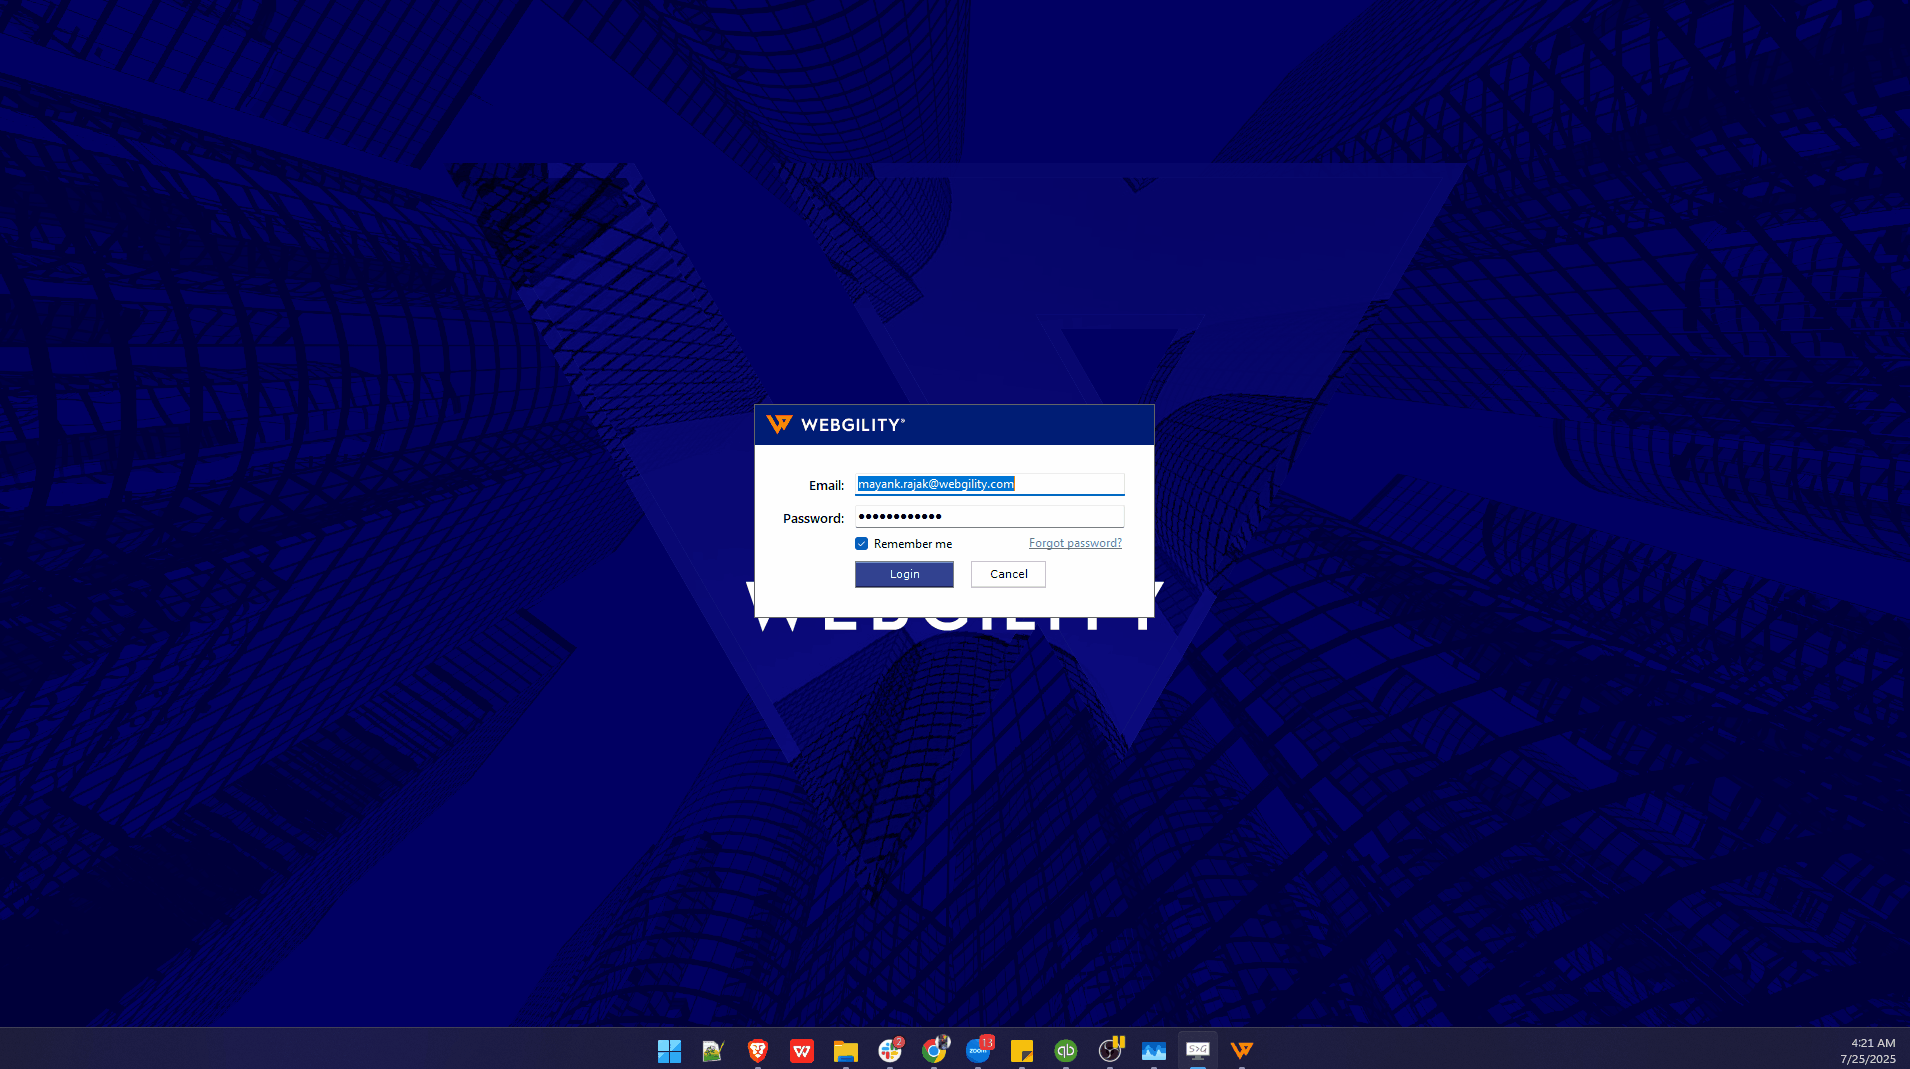
Task: Open OBS Studio from taskbar
Action: [1110, 1051]
